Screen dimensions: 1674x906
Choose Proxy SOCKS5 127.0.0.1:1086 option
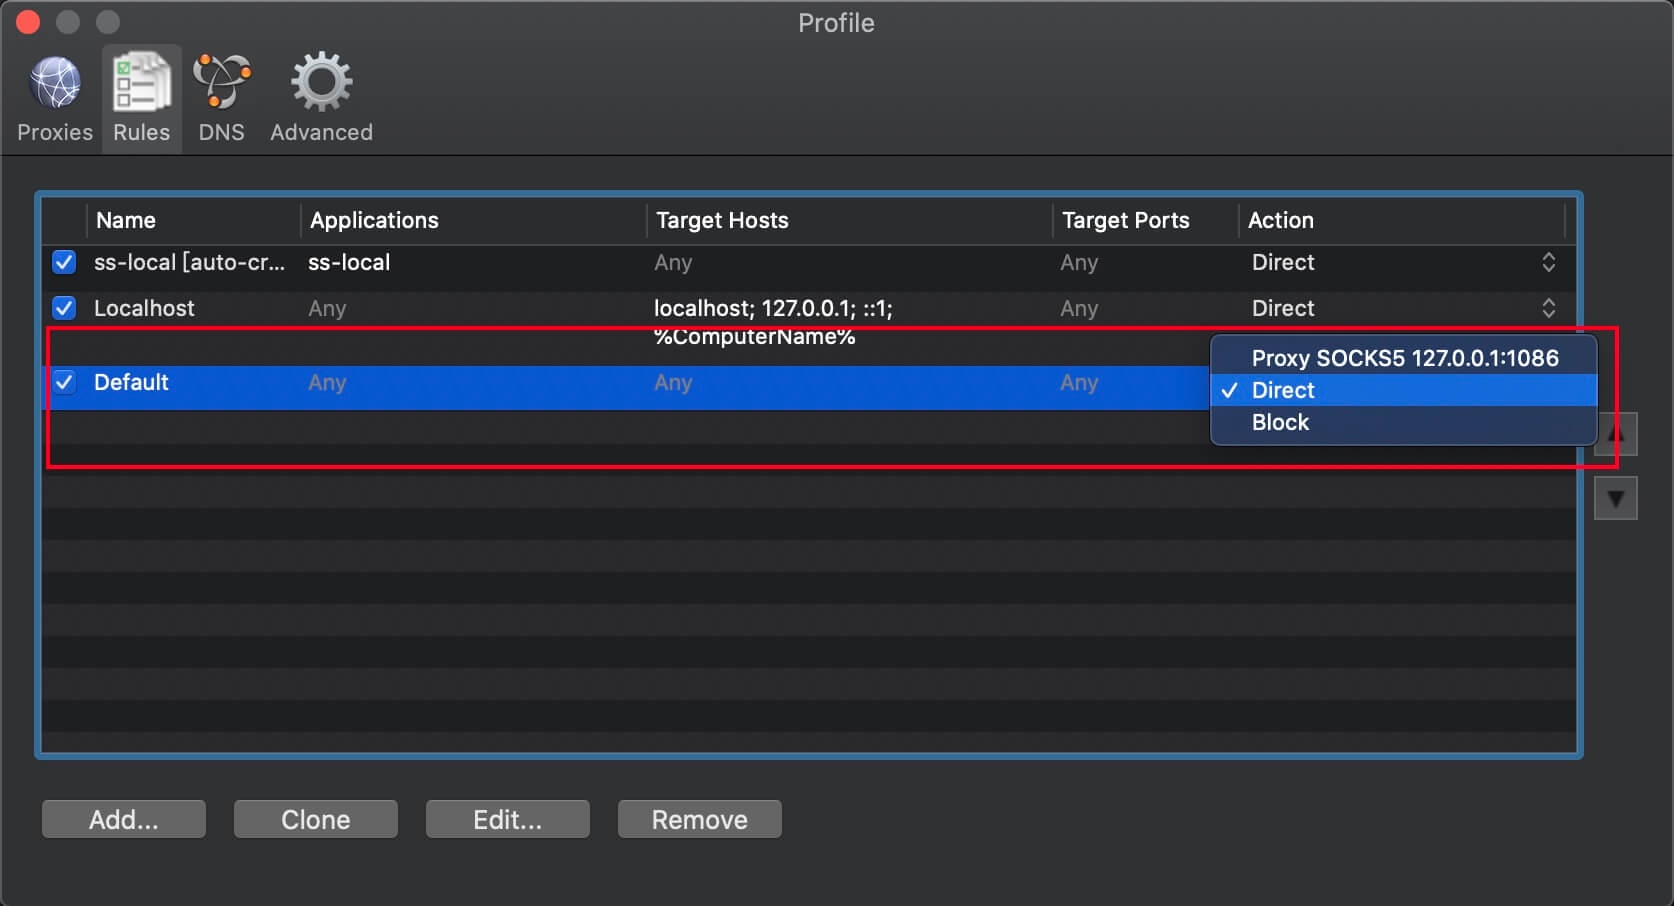click(x=1404, y=358)
